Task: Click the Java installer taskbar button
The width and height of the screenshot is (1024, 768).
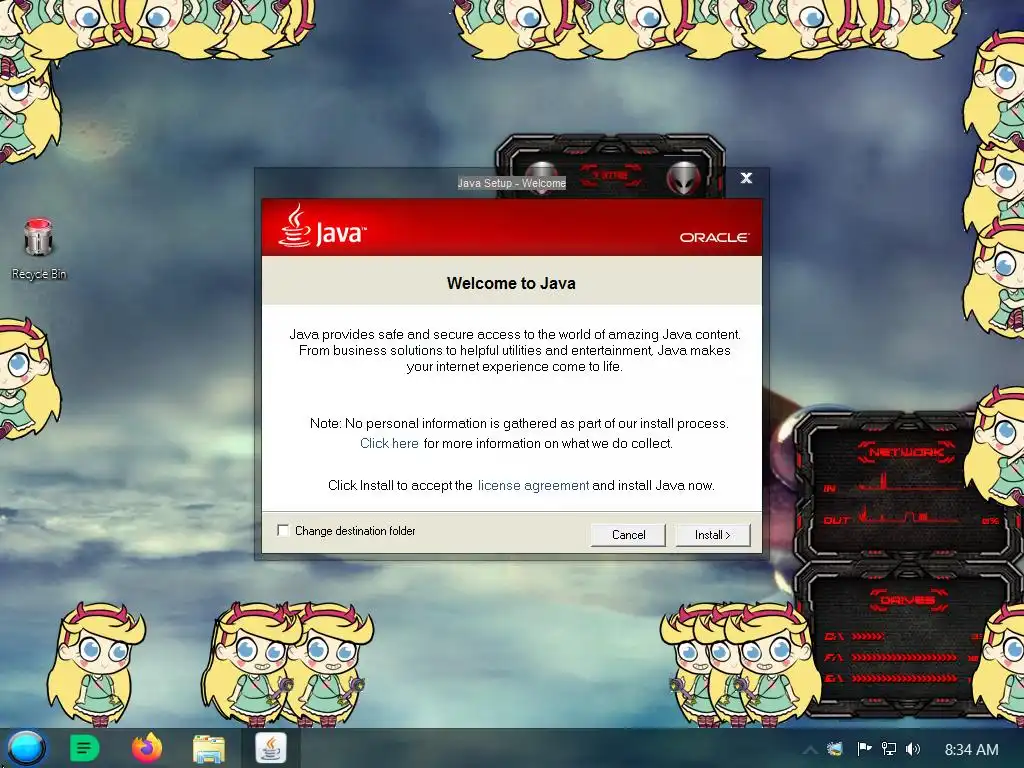Action: (271, 748)
